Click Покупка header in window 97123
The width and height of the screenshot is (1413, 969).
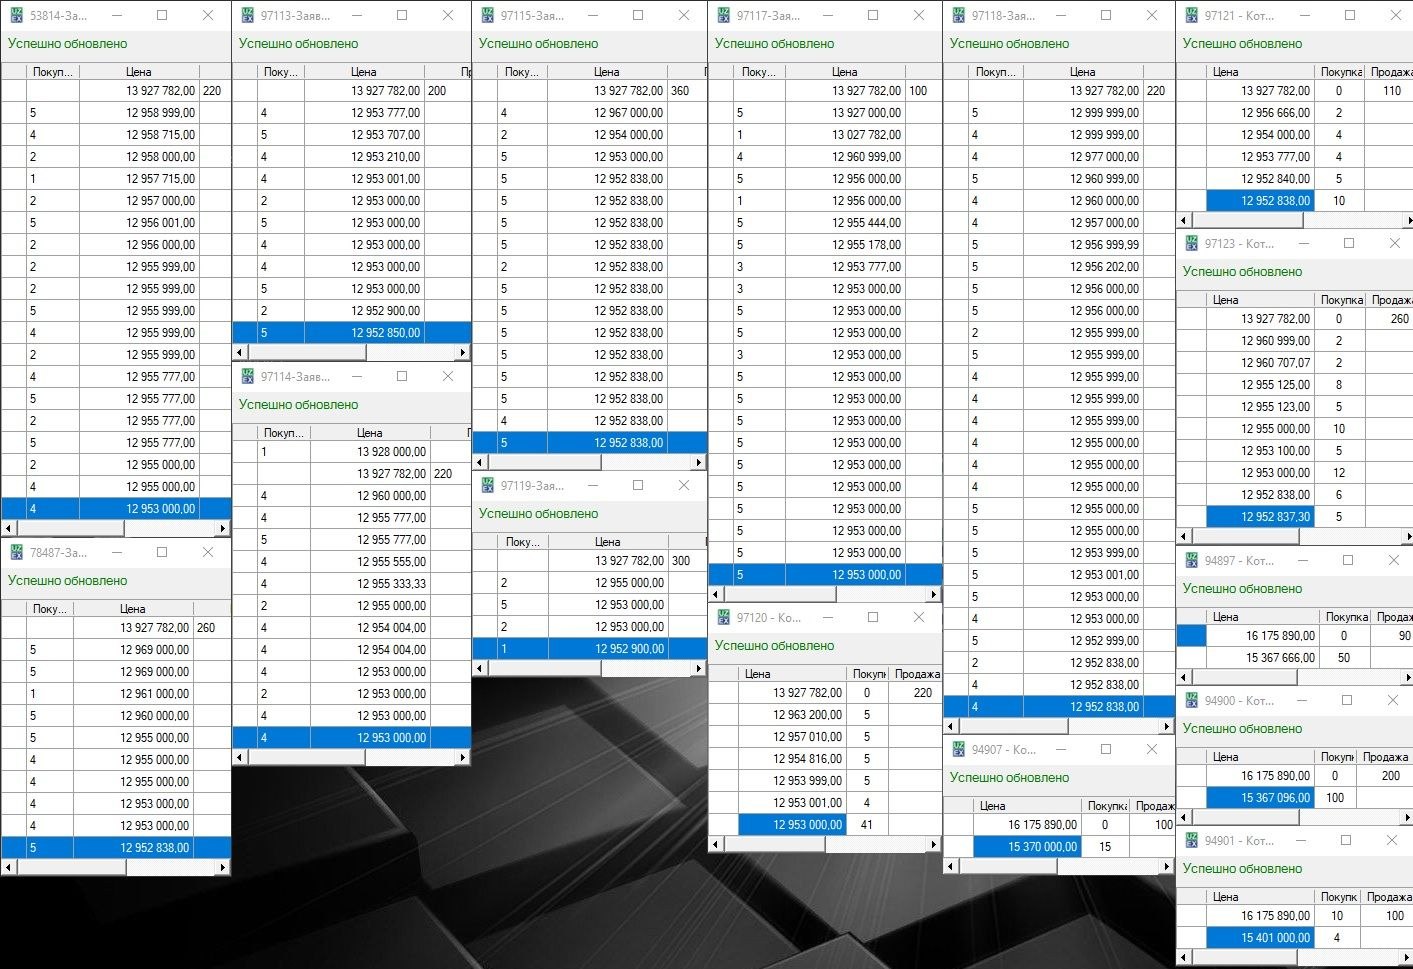click(x=1341, y=300)
